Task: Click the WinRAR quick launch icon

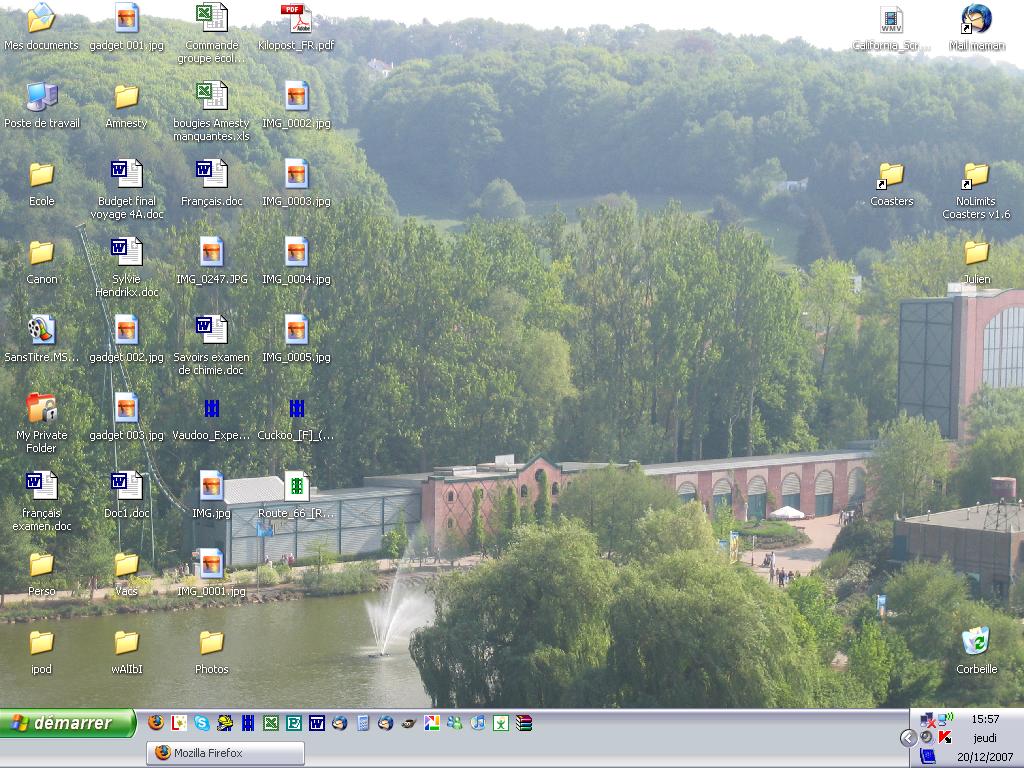Action: pos(524,723)
